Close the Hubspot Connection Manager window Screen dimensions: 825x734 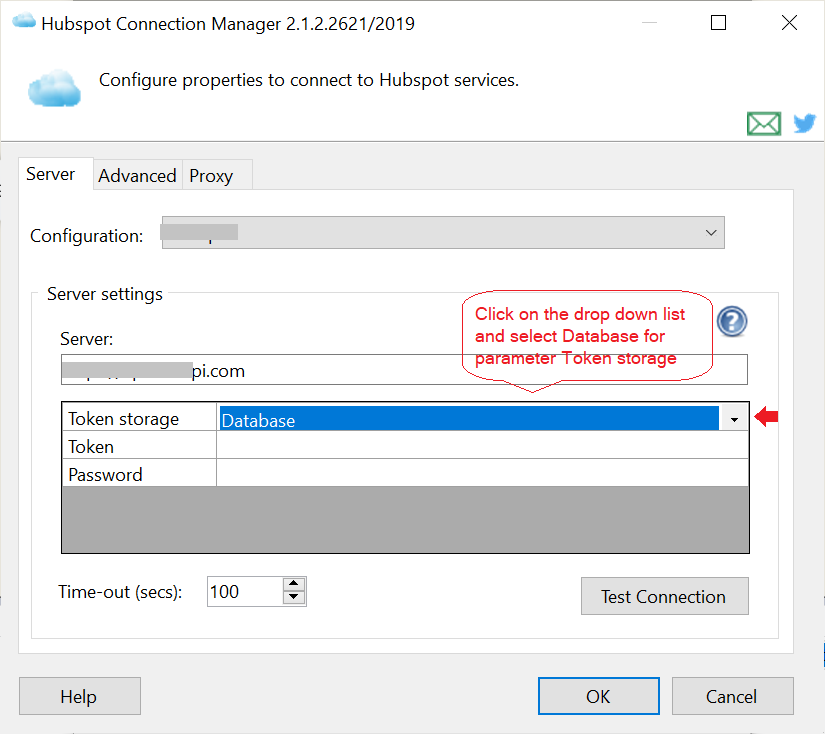point(789,23)
